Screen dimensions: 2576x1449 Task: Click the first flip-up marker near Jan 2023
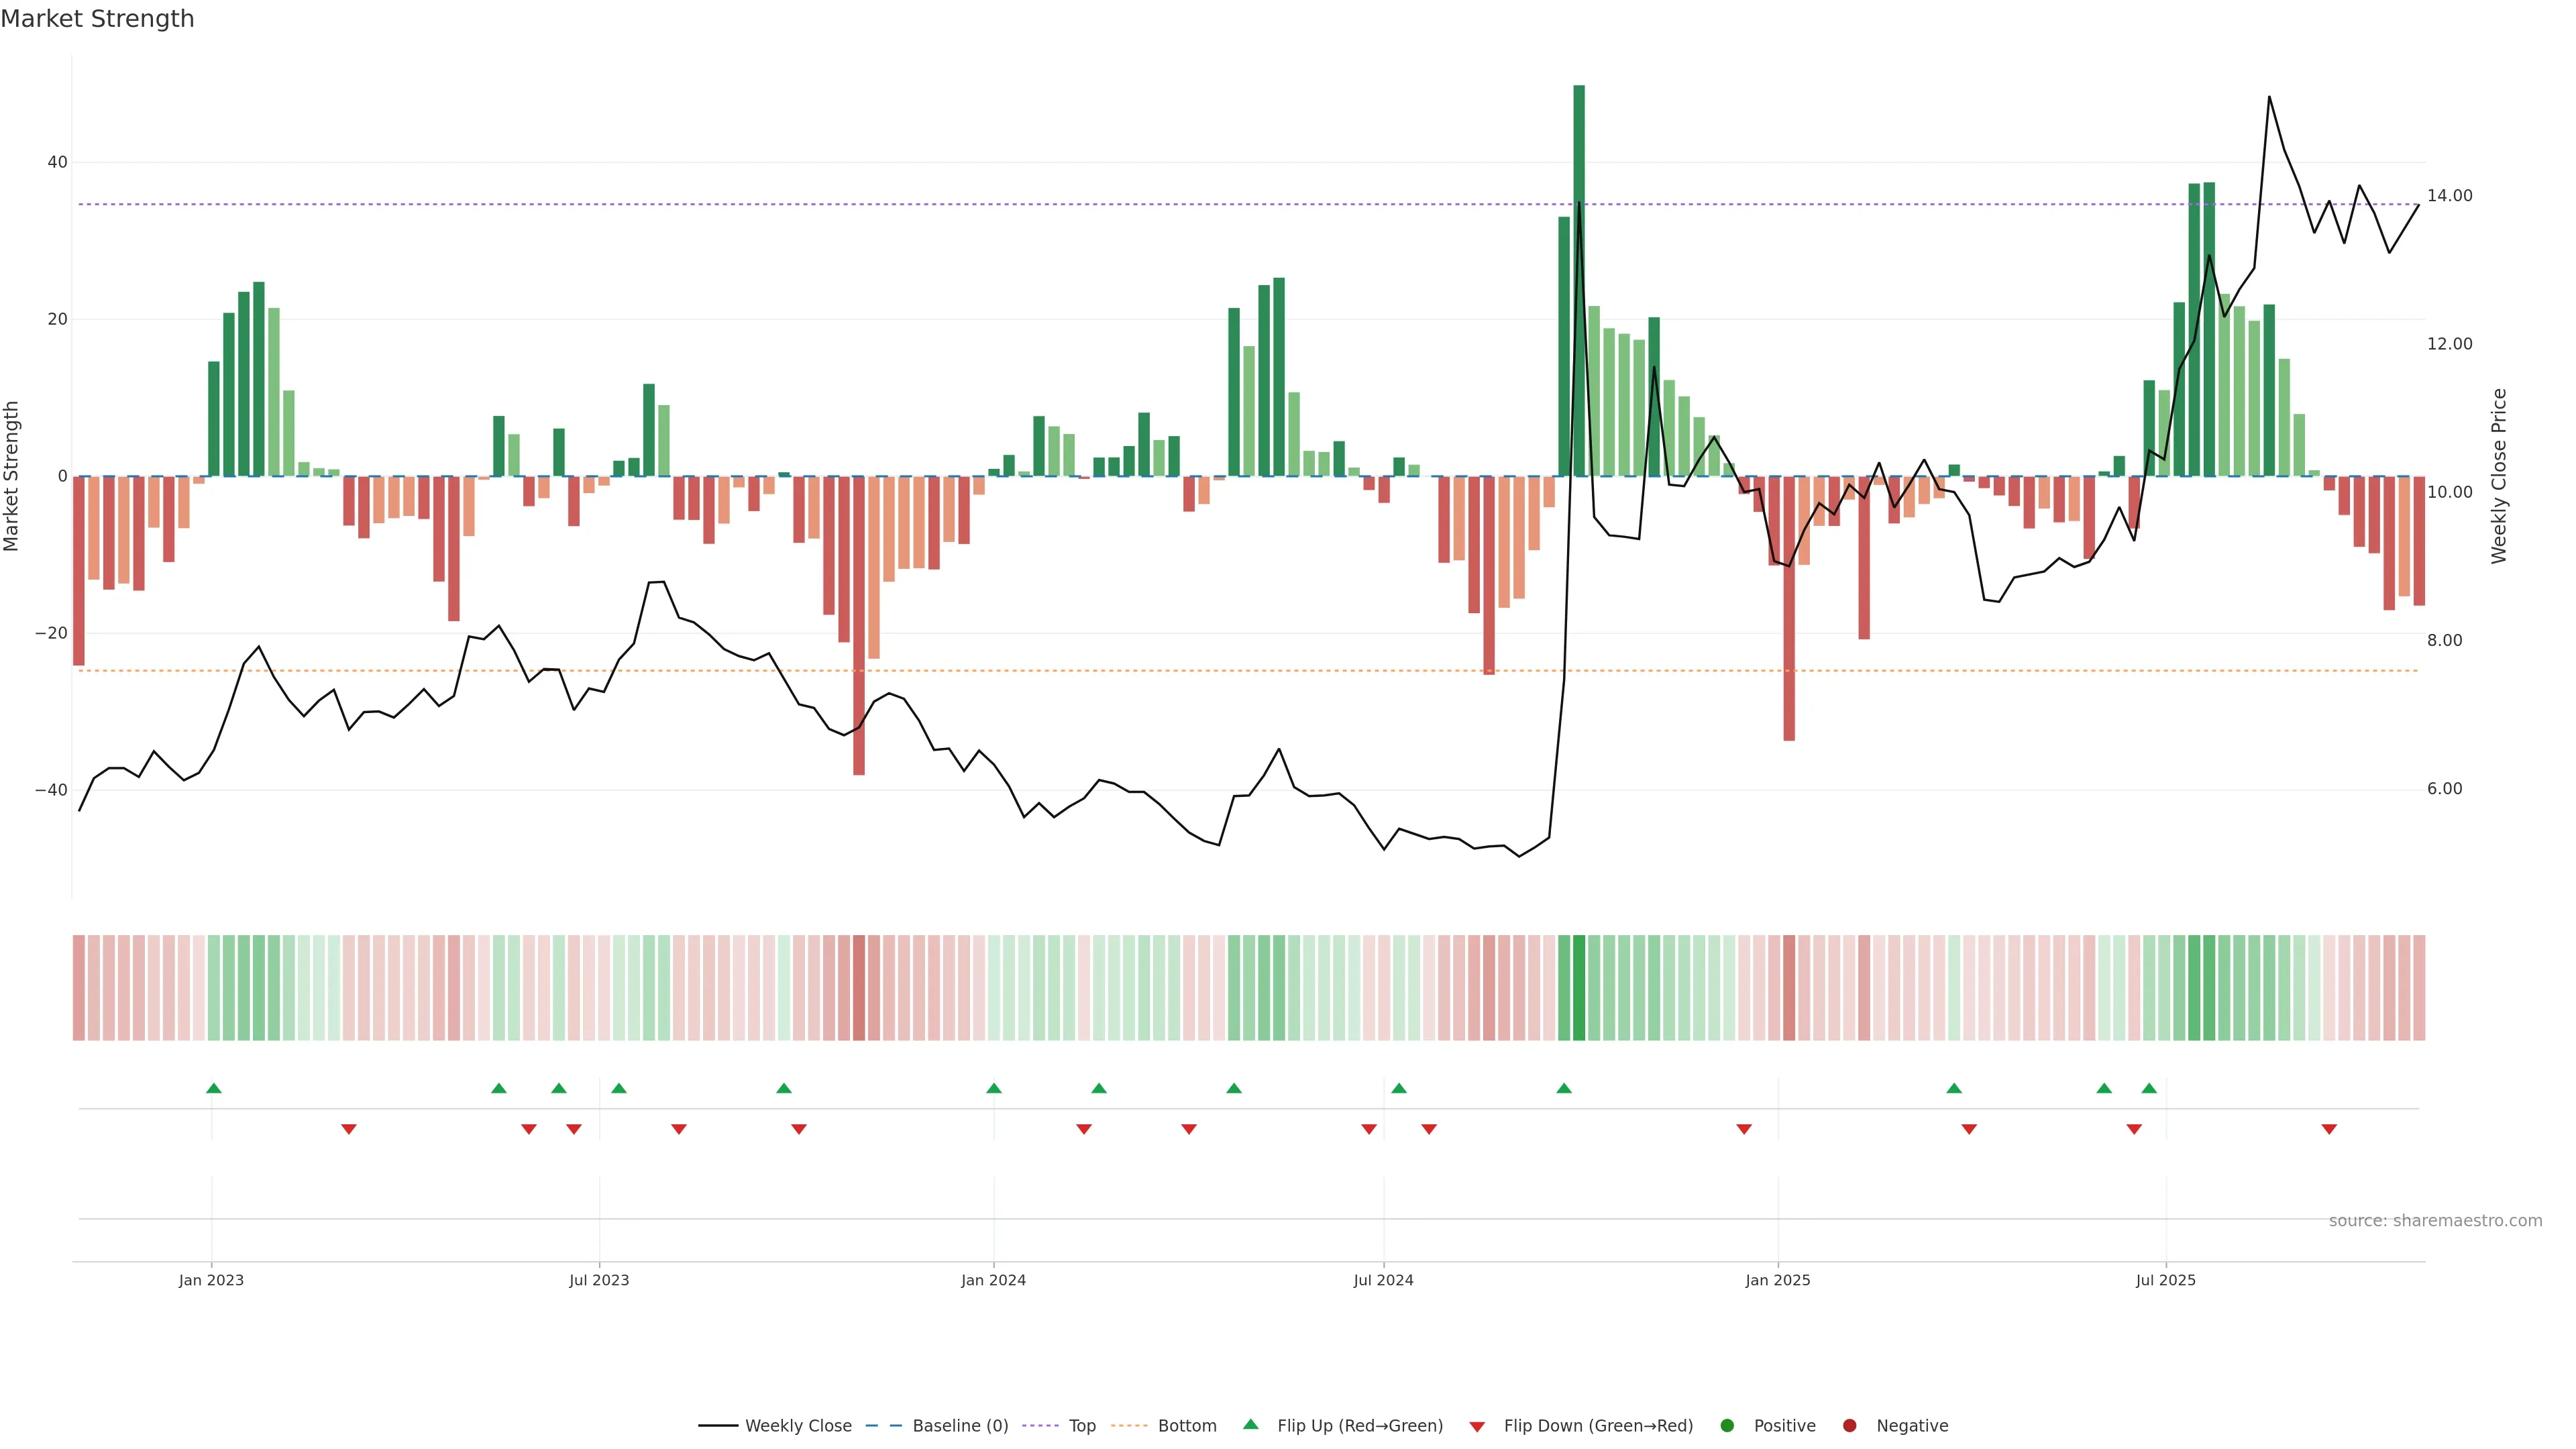pos(214,1088)
